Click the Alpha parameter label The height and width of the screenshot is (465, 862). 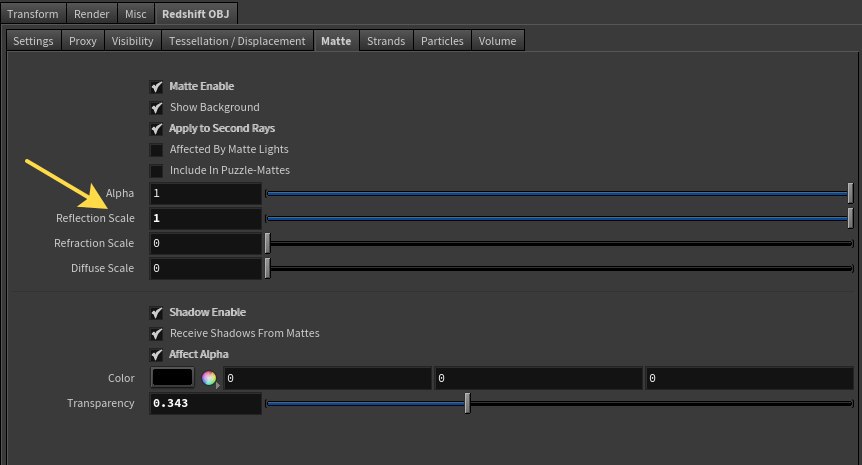[120, 193]
